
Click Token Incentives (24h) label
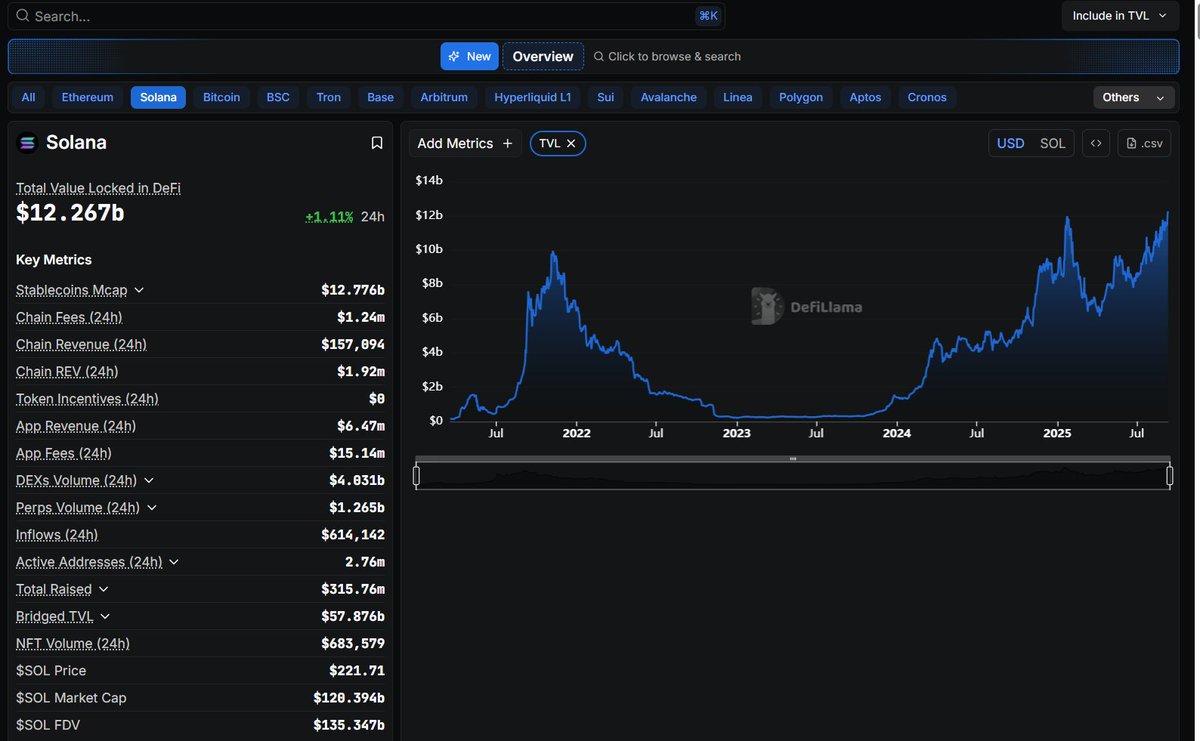coord(87,398)
